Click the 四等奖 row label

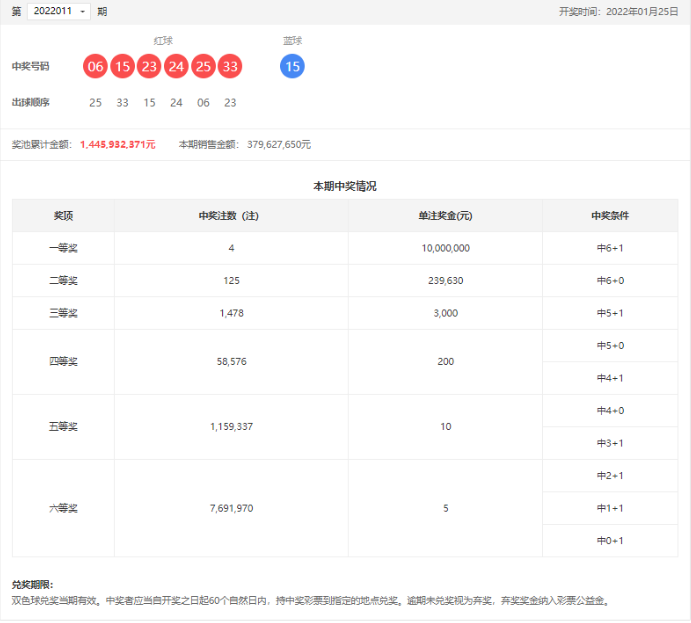point(63,362)
